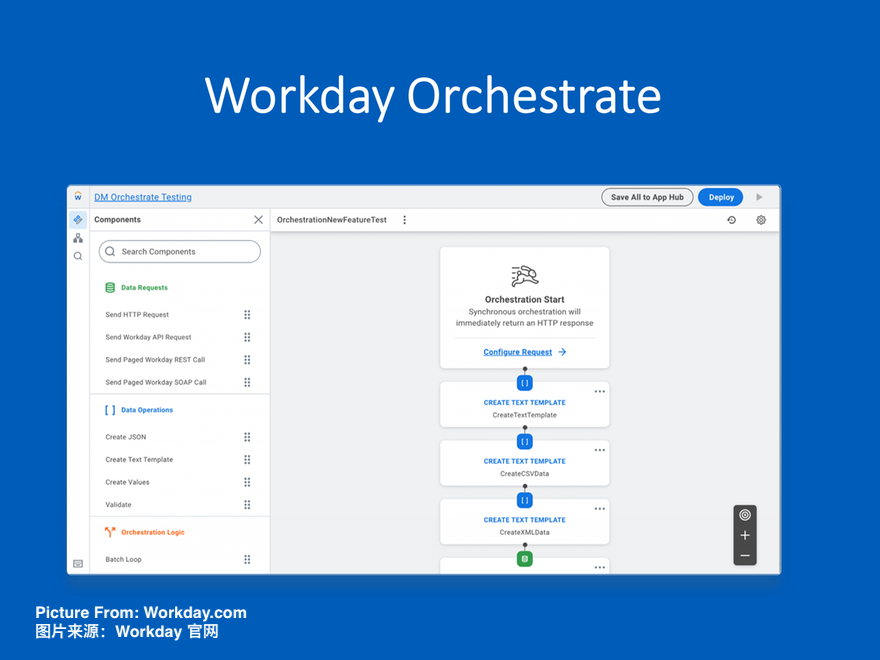Click the orange Orchestration Logic icon
This screenshot has width=880, height=660.
[x=110, y=531]
